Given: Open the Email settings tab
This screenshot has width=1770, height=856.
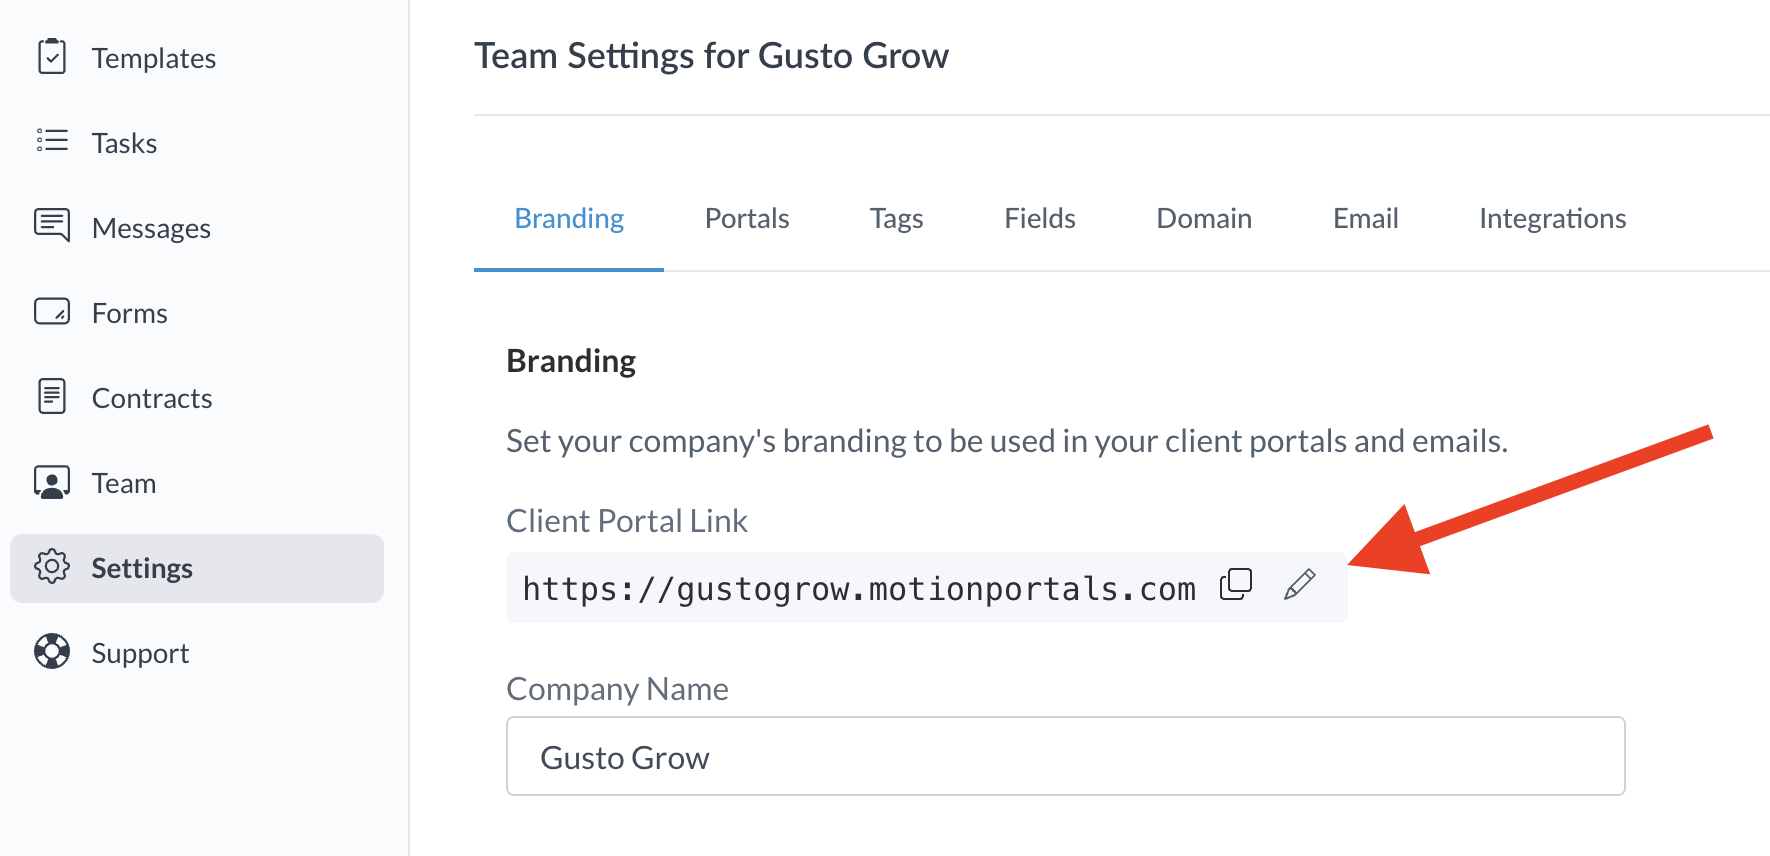Looking at the screenshot, I should point(1365,219).
